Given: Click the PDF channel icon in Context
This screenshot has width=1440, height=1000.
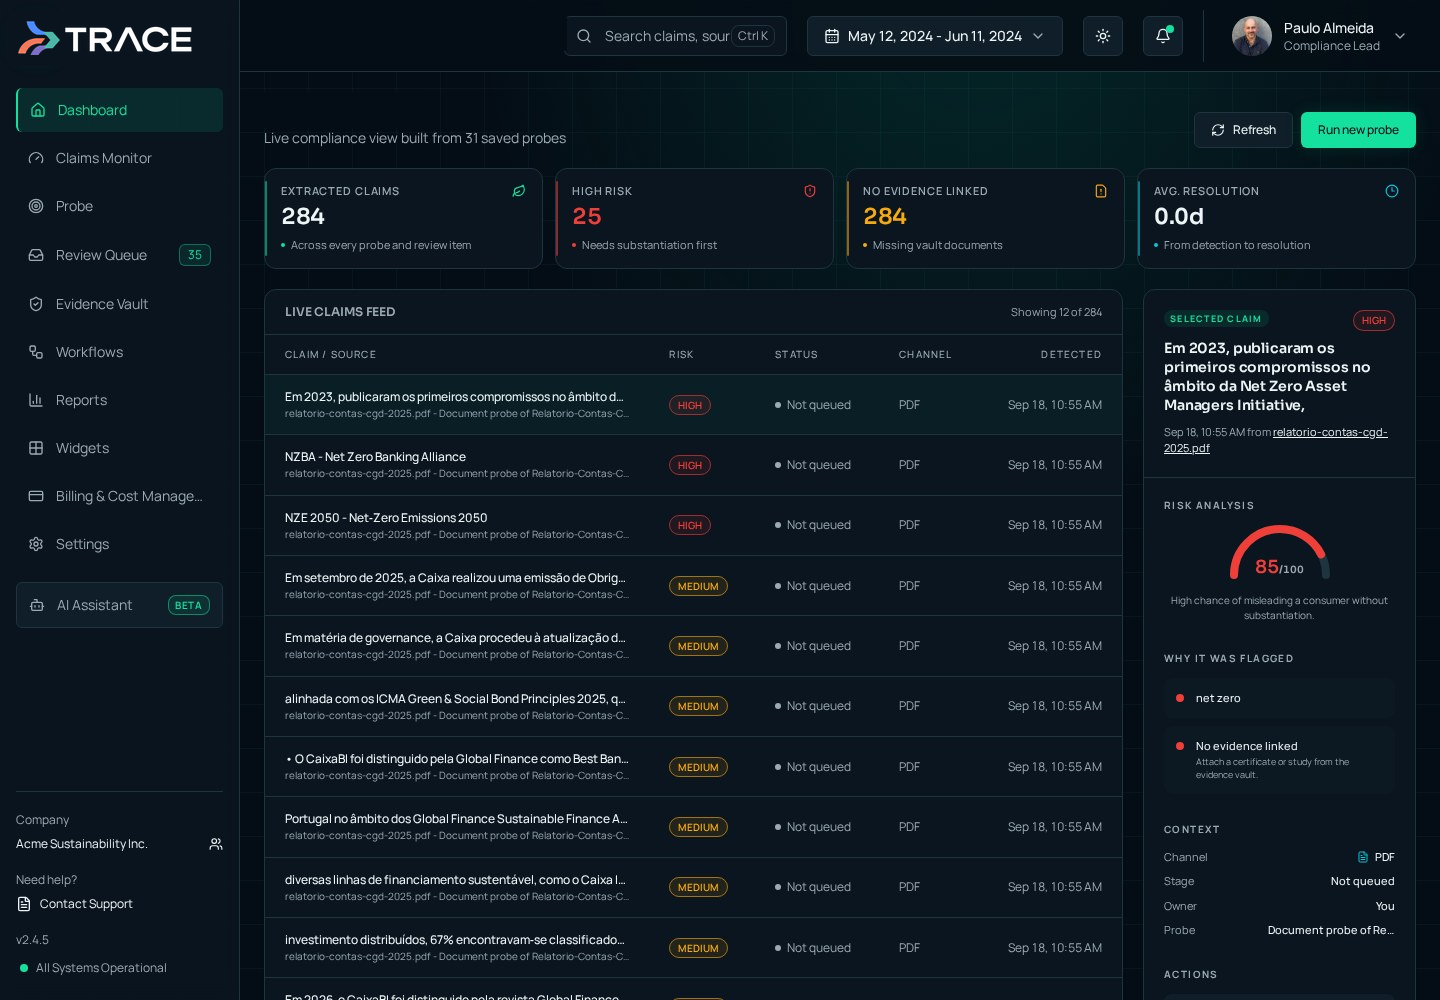Looking at the screenshot, I should click(x=1363, y=857).
